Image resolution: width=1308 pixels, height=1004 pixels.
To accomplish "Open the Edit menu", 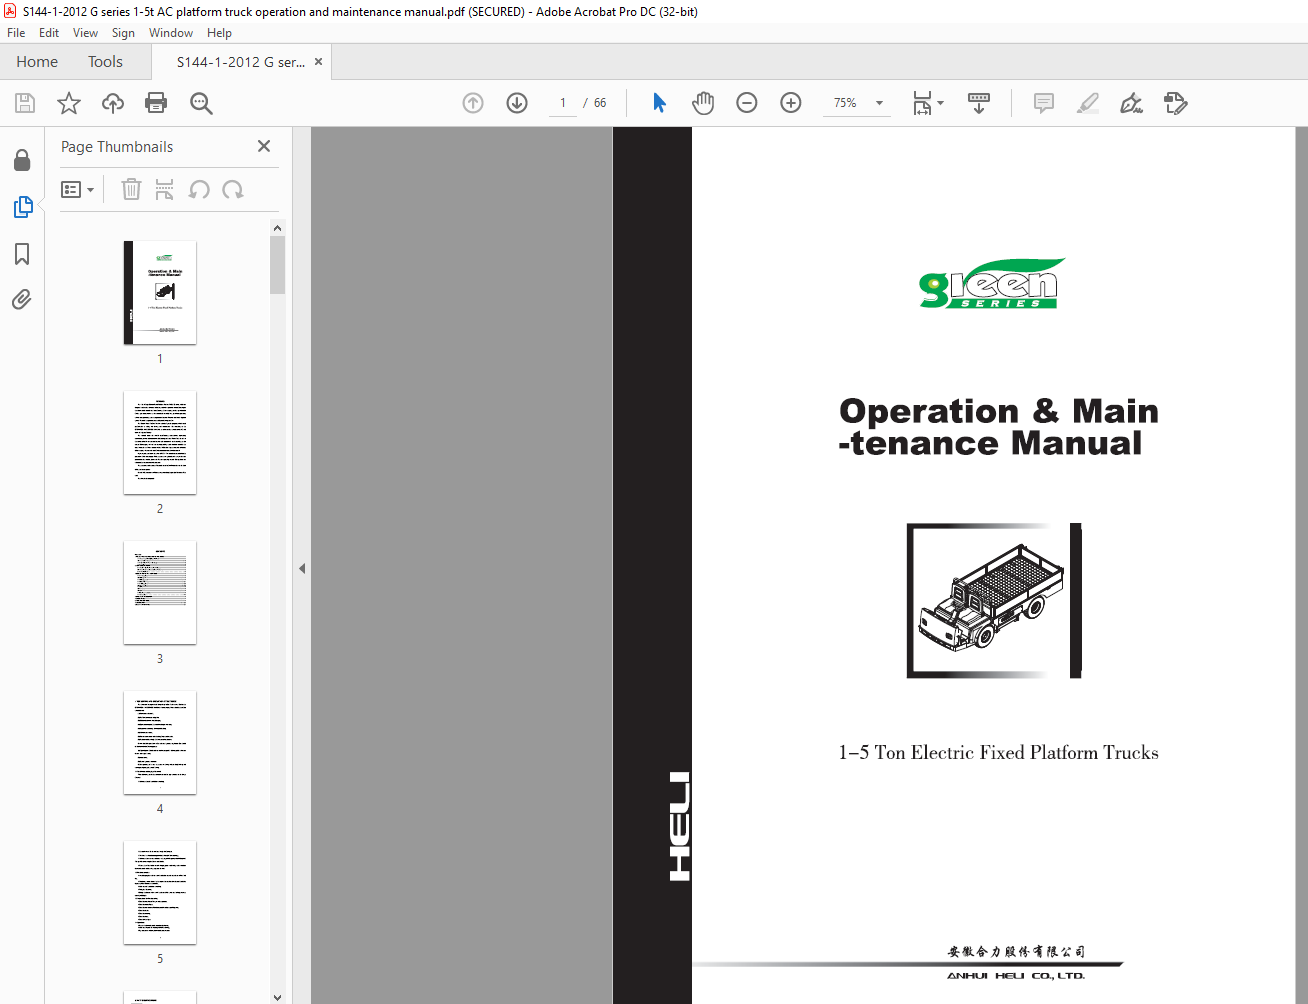I will pyautogui.click(x=49, y=33).
